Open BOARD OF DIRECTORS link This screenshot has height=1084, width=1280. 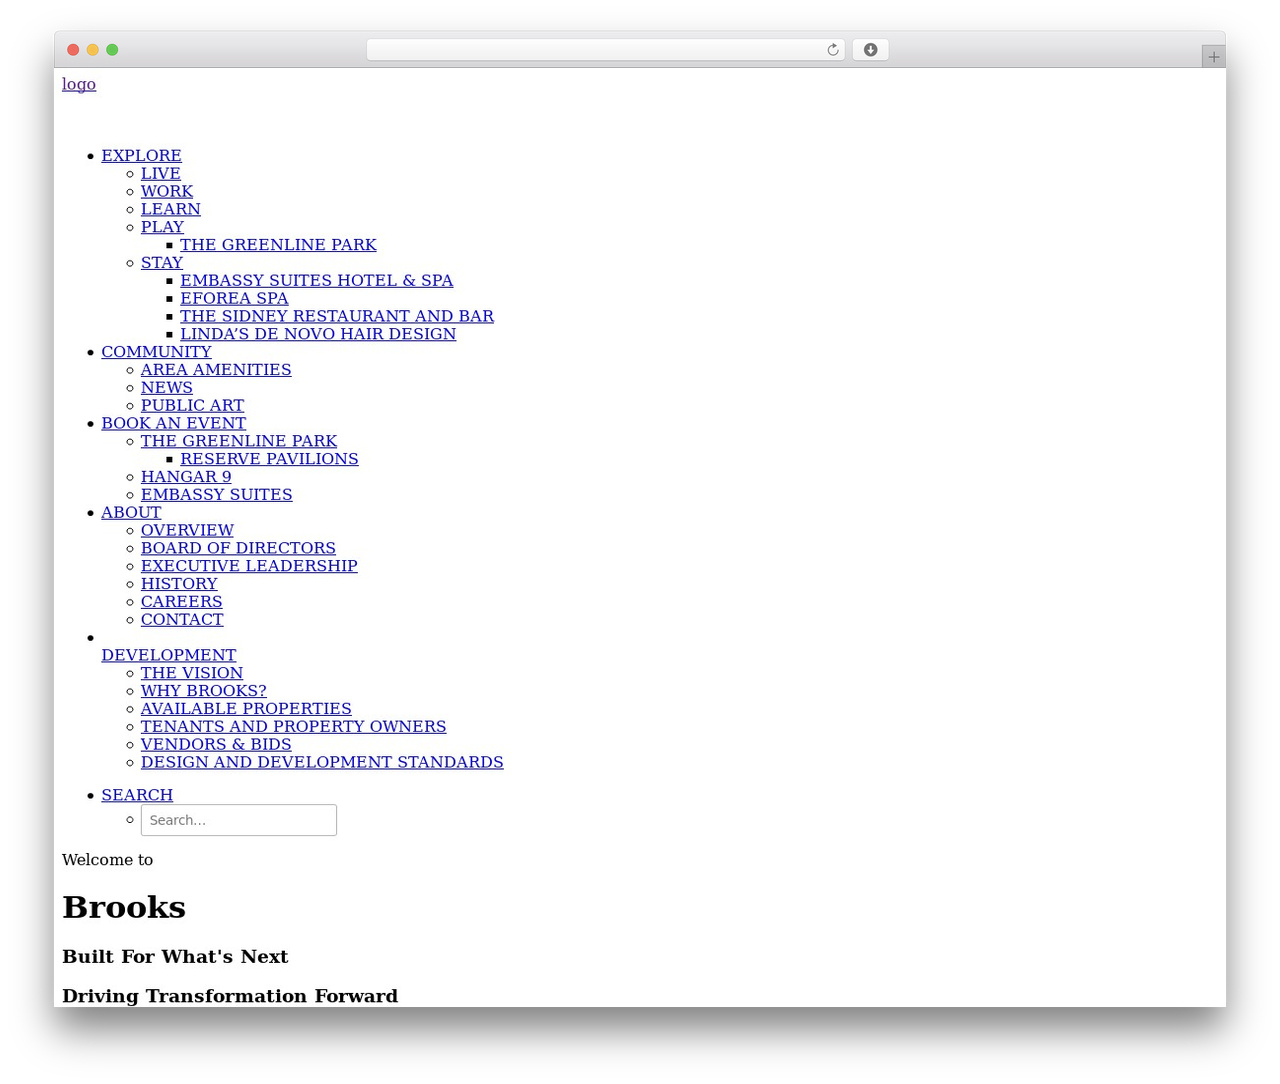(x=238, y=548)
